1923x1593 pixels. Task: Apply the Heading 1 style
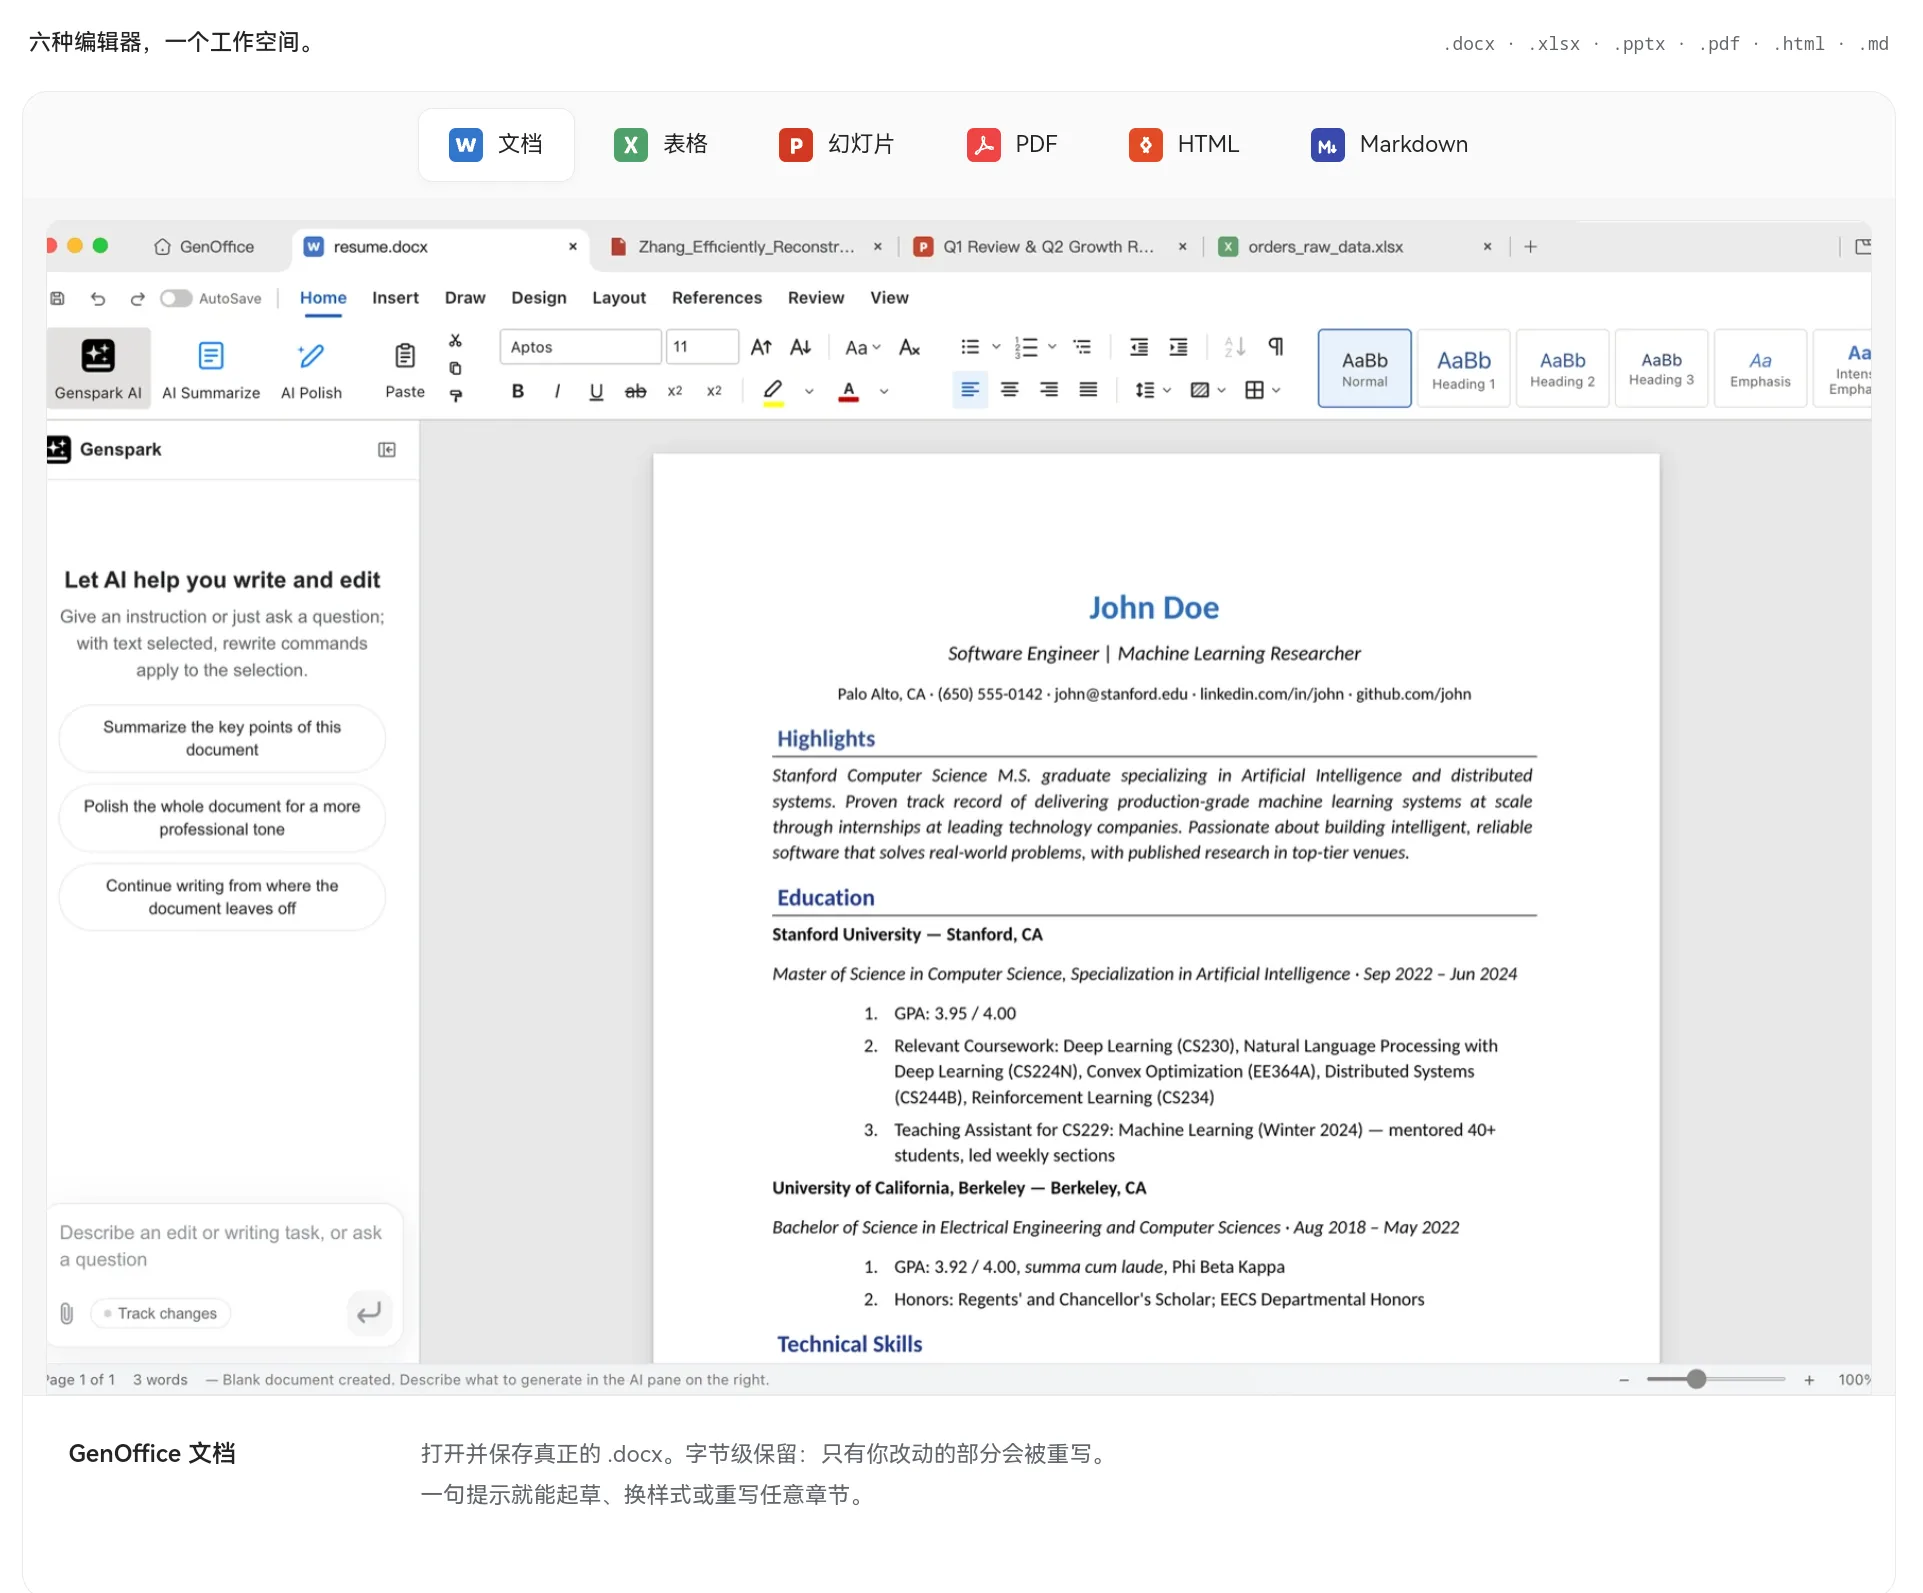(1463, 368)
